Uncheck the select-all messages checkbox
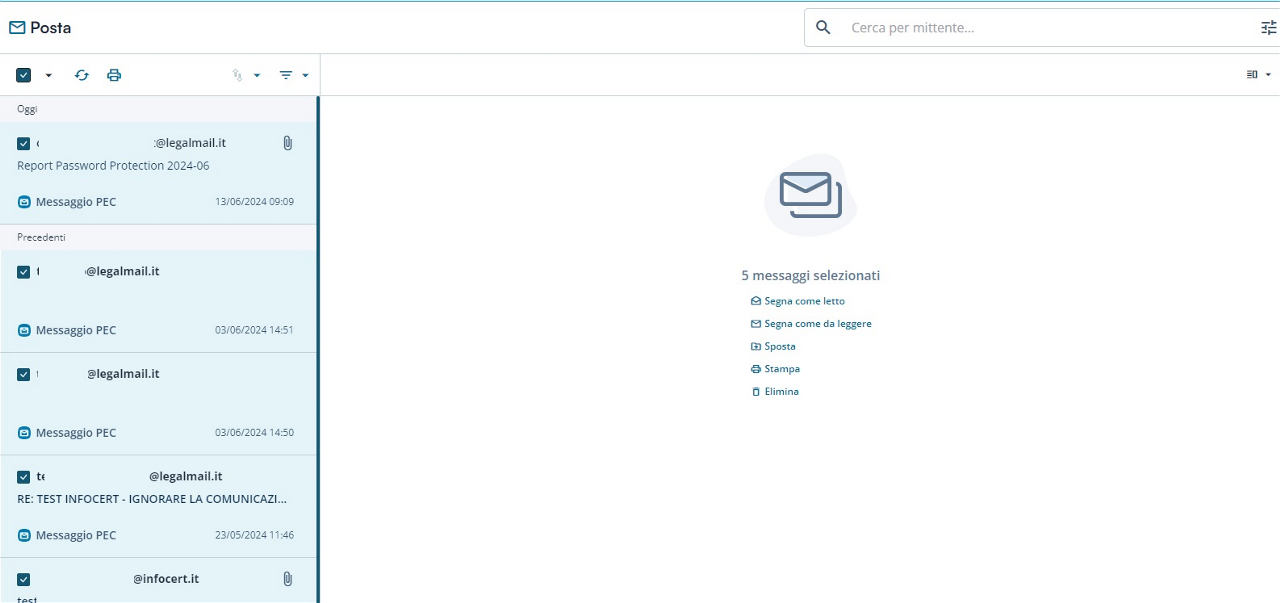This screenshot has height=603, width=1280. pos(24,75)
